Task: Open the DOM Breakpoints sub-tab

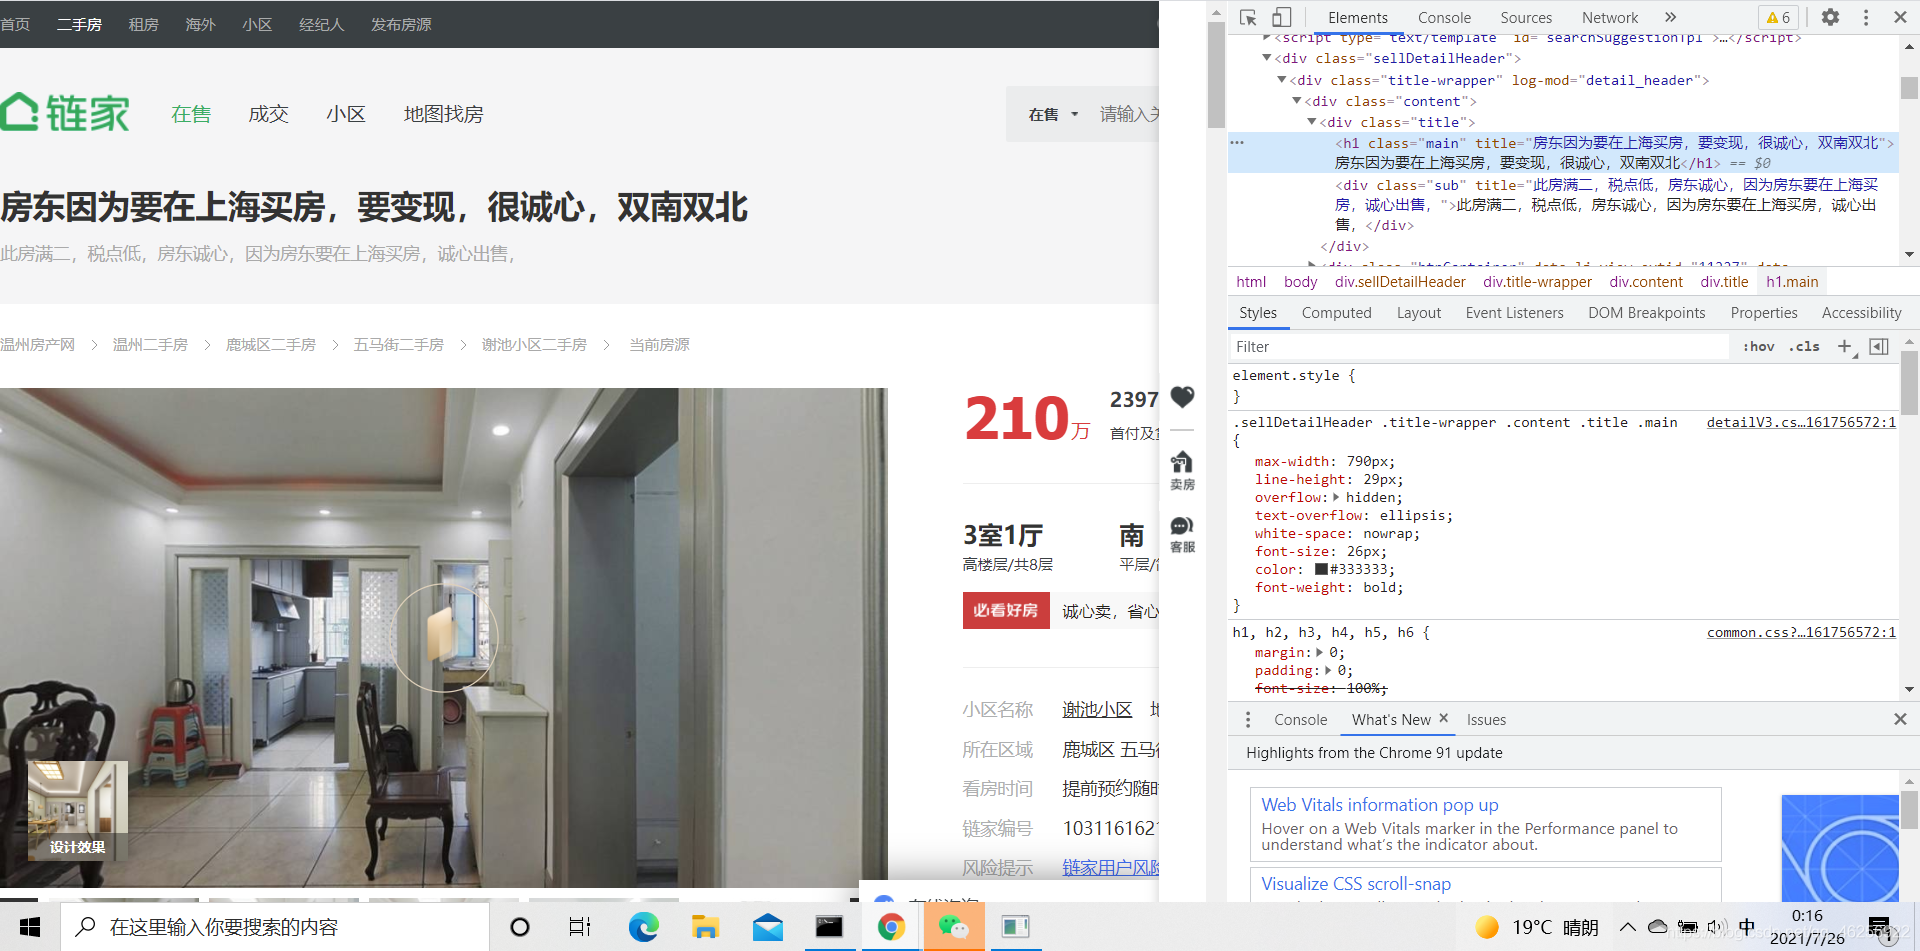Action: pos(1646,313)
